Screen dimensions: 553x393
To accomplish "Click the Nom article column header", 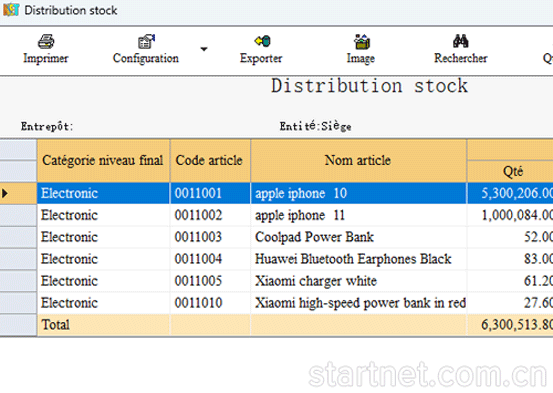I will click(x=359, y=161).
